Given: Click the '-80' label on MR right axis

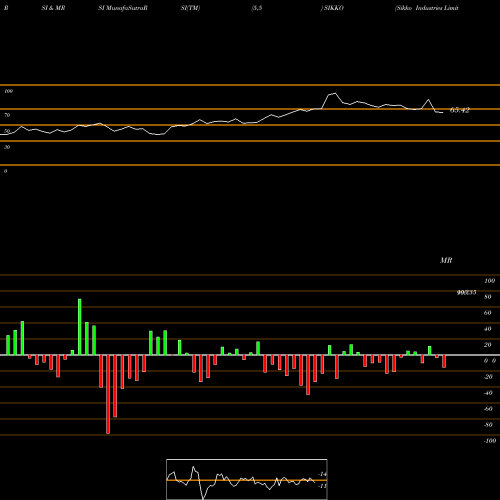Looking at the screenshot, I should (488, 425).
